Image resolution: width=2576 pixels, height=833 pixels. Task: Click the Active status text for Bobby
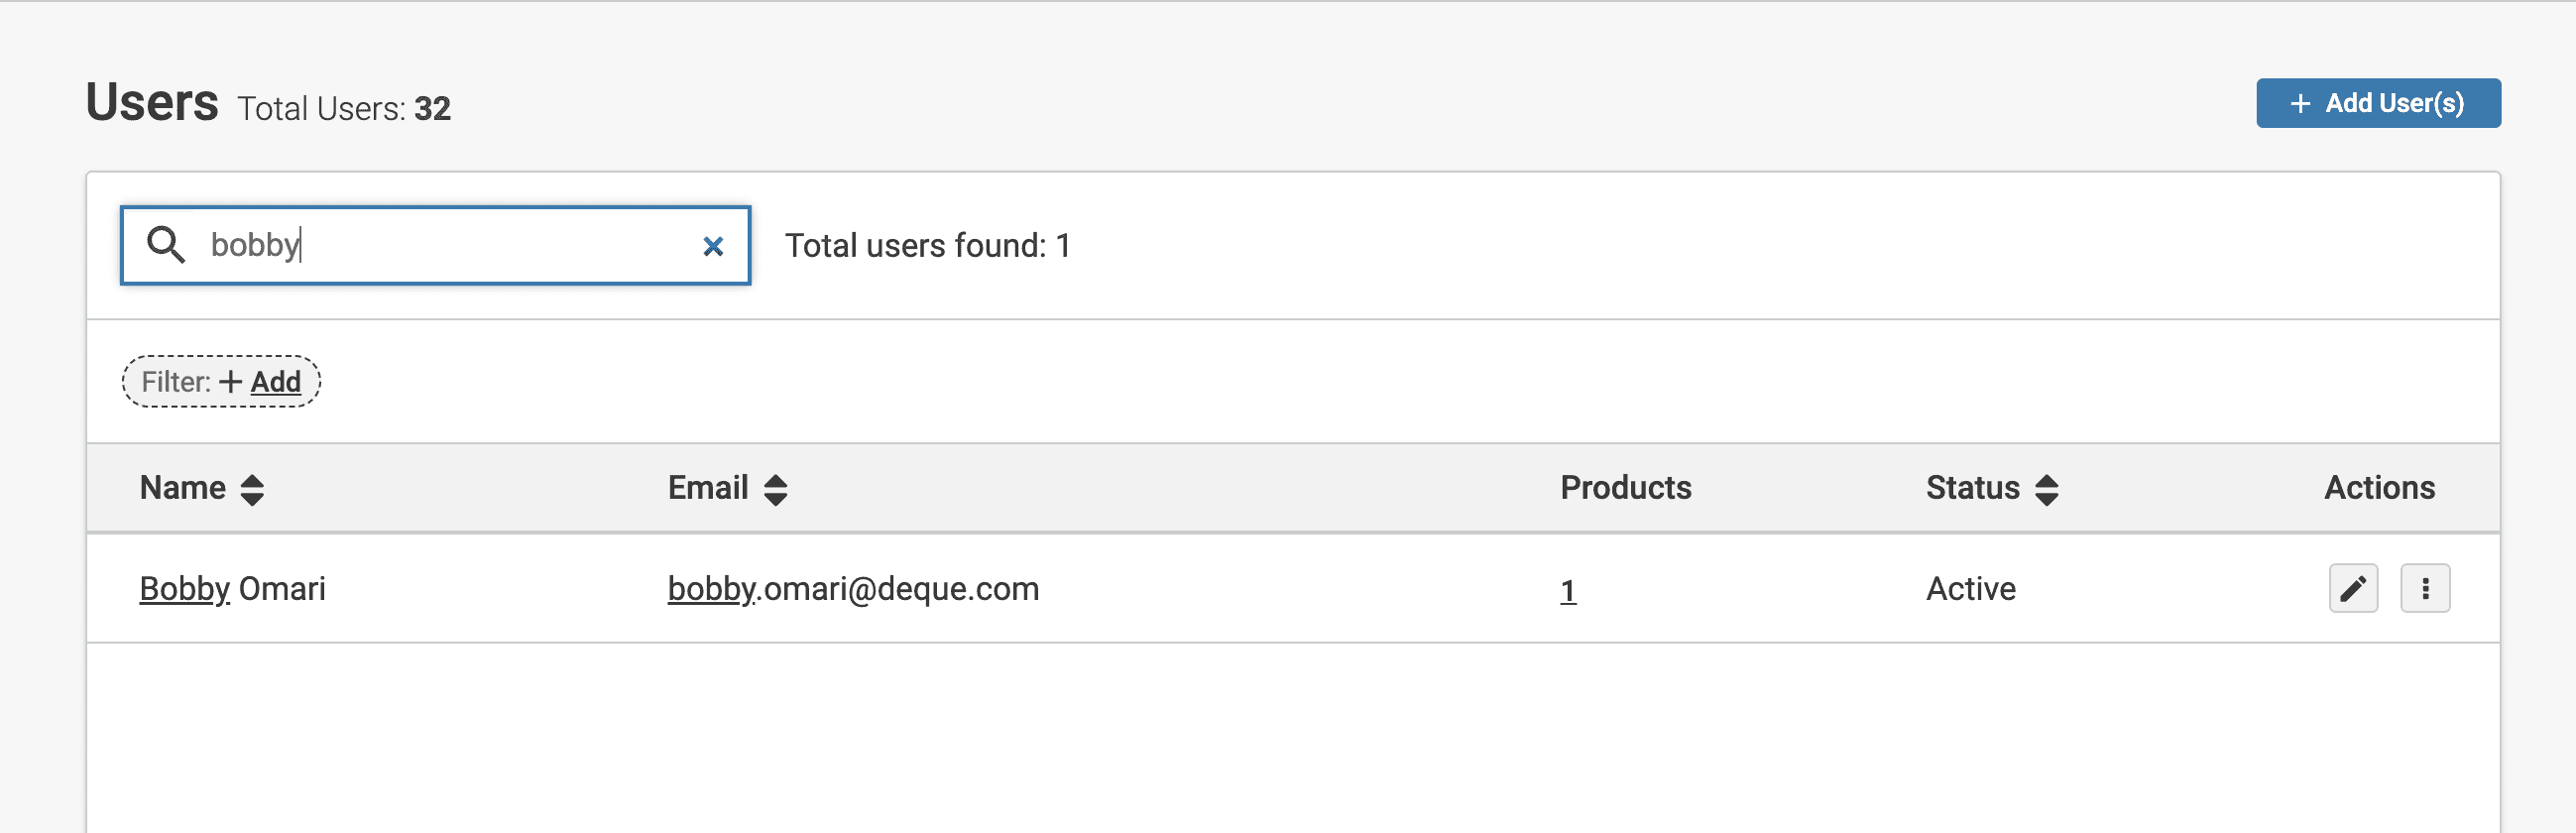pyautogui.click(x=1970, y=589)
